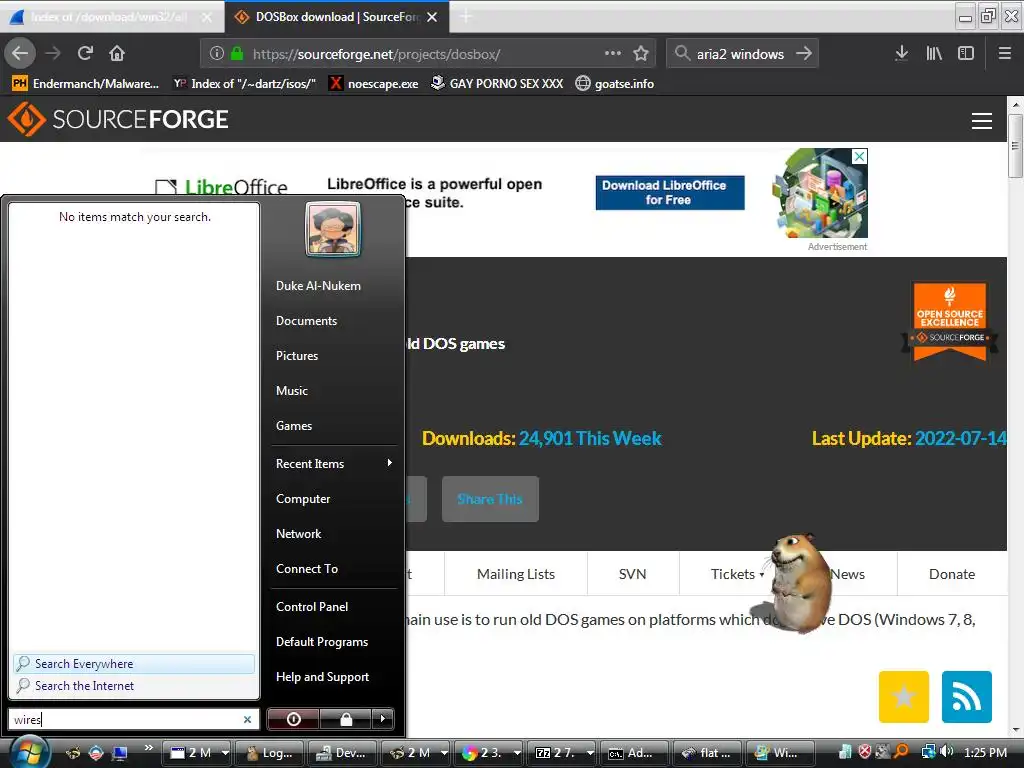This screenshot has height=768, width=1024.
Task: Clear the Start menu search box
Action: 248,719
